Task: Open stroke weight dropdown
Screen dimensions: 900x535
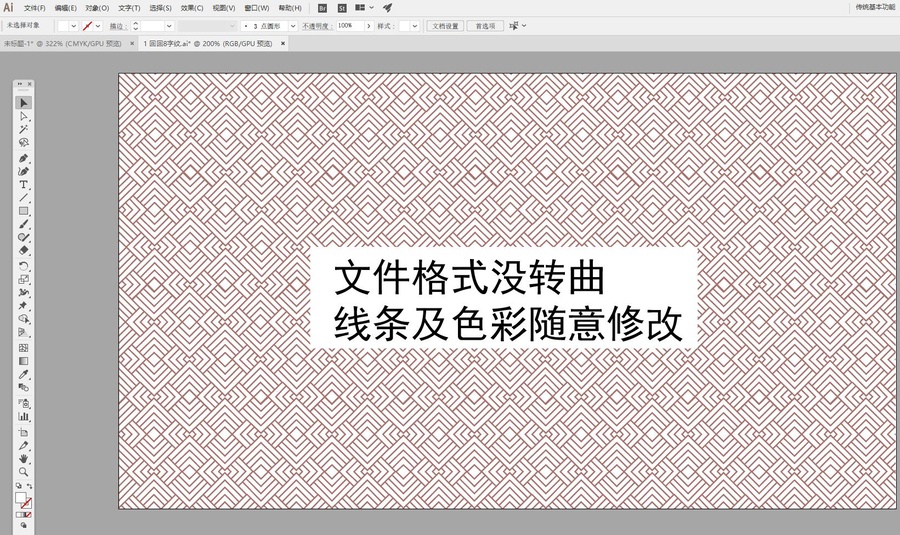Action: click(x=169, y=26)
